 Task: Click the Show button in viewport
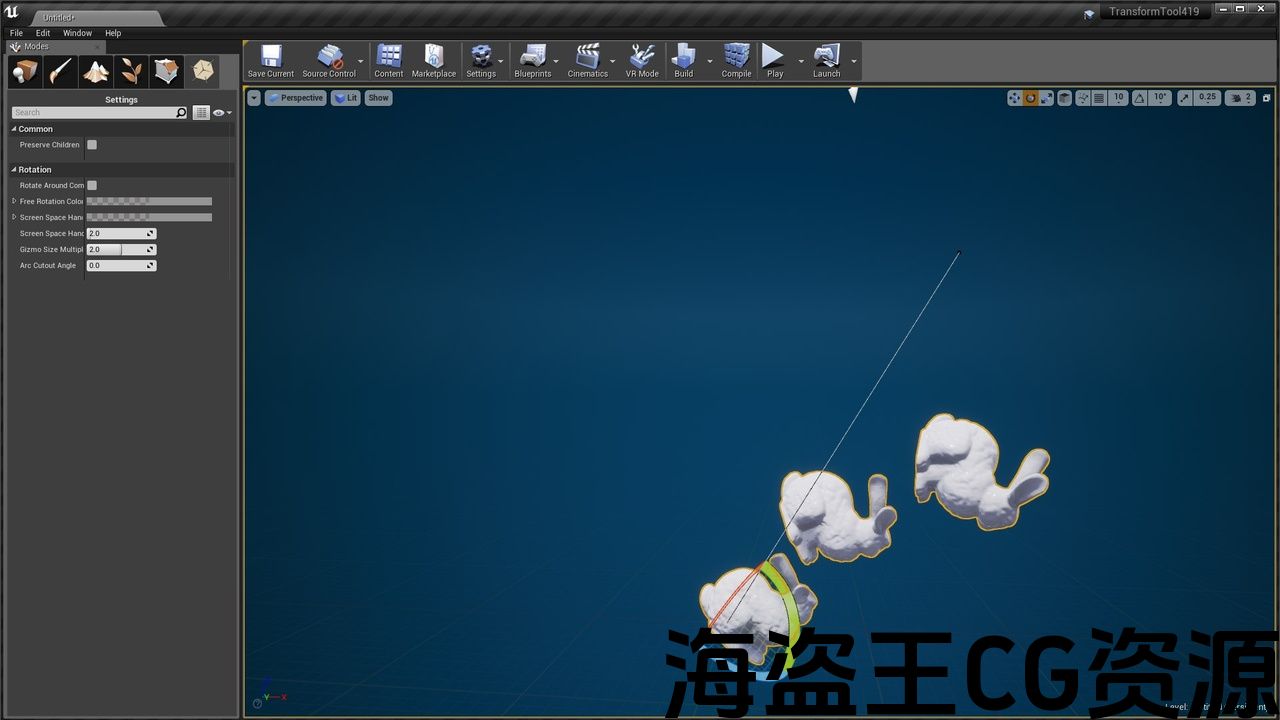point(378,98)
